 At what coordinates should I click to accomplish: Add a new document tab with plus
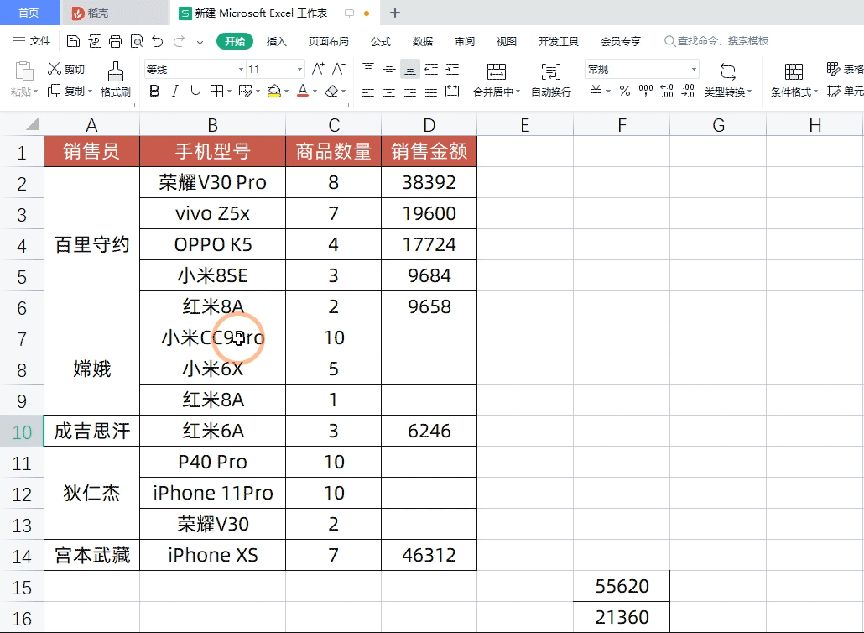(395, 13)
